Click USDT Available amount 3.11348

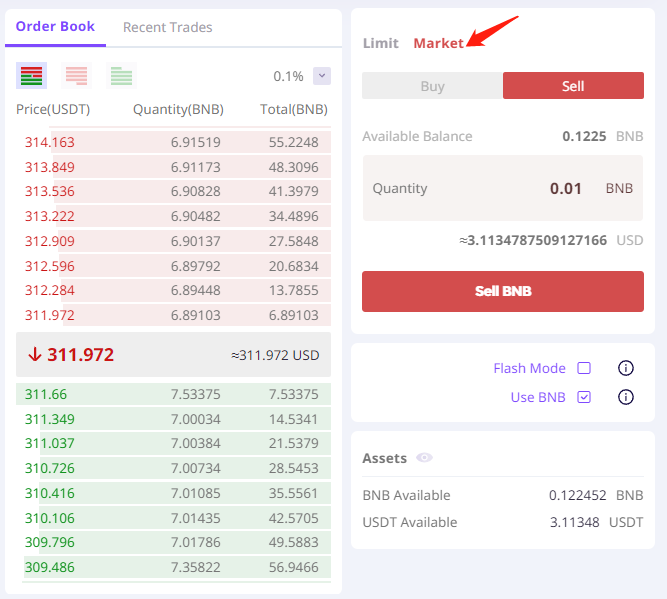[x=575, y=522]
